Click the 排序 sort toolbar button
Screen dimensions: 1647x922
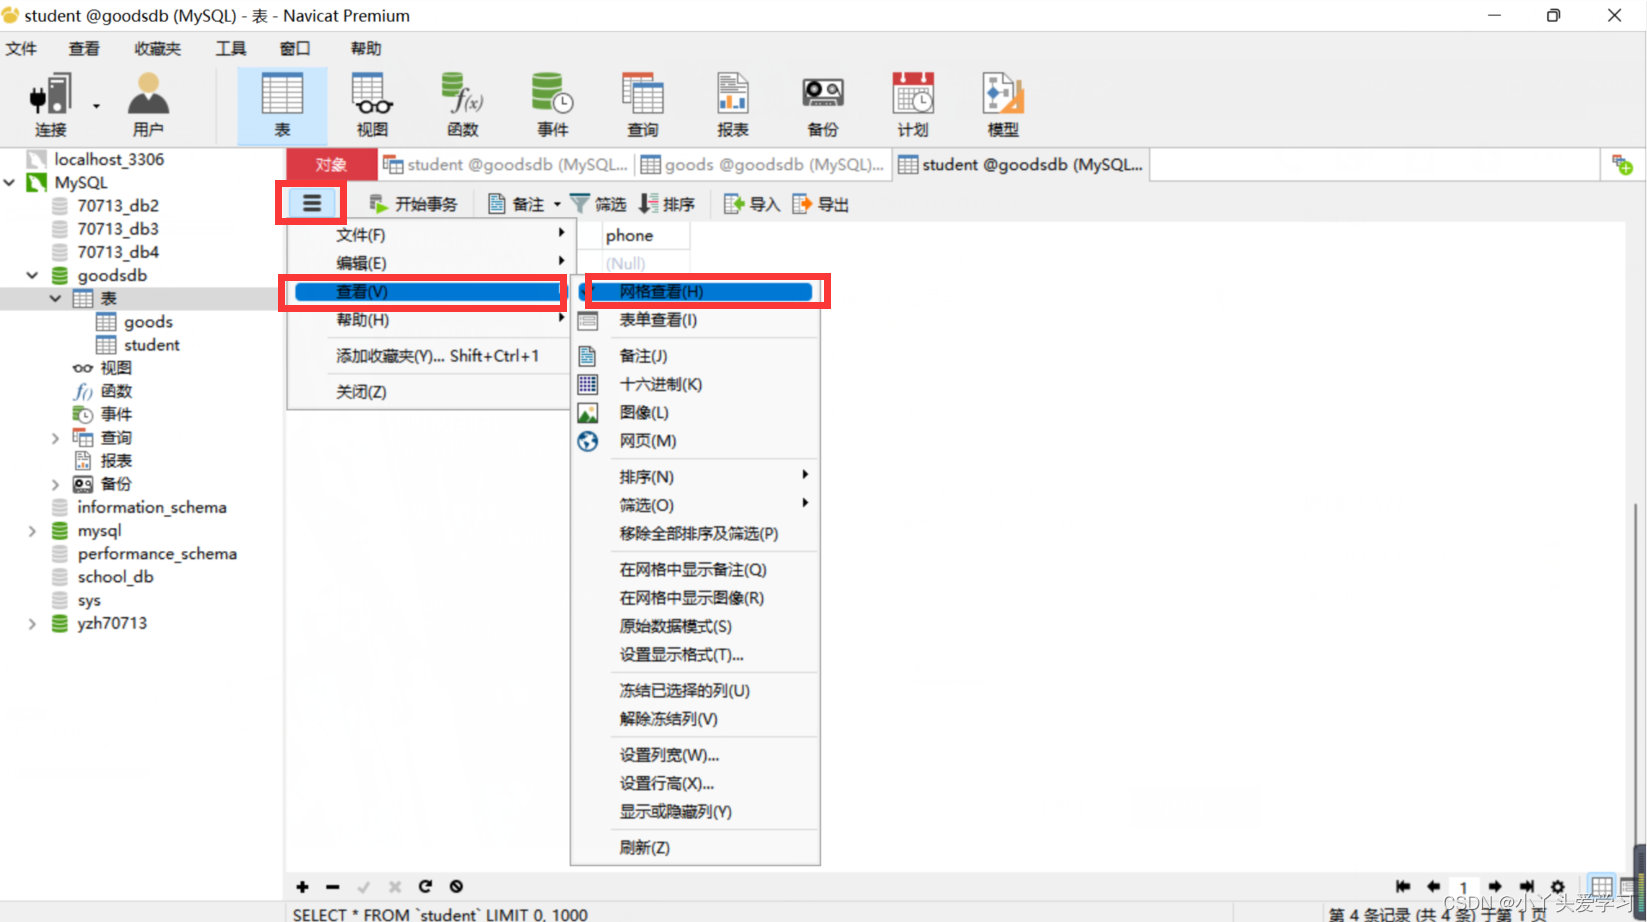coord(666,204)
